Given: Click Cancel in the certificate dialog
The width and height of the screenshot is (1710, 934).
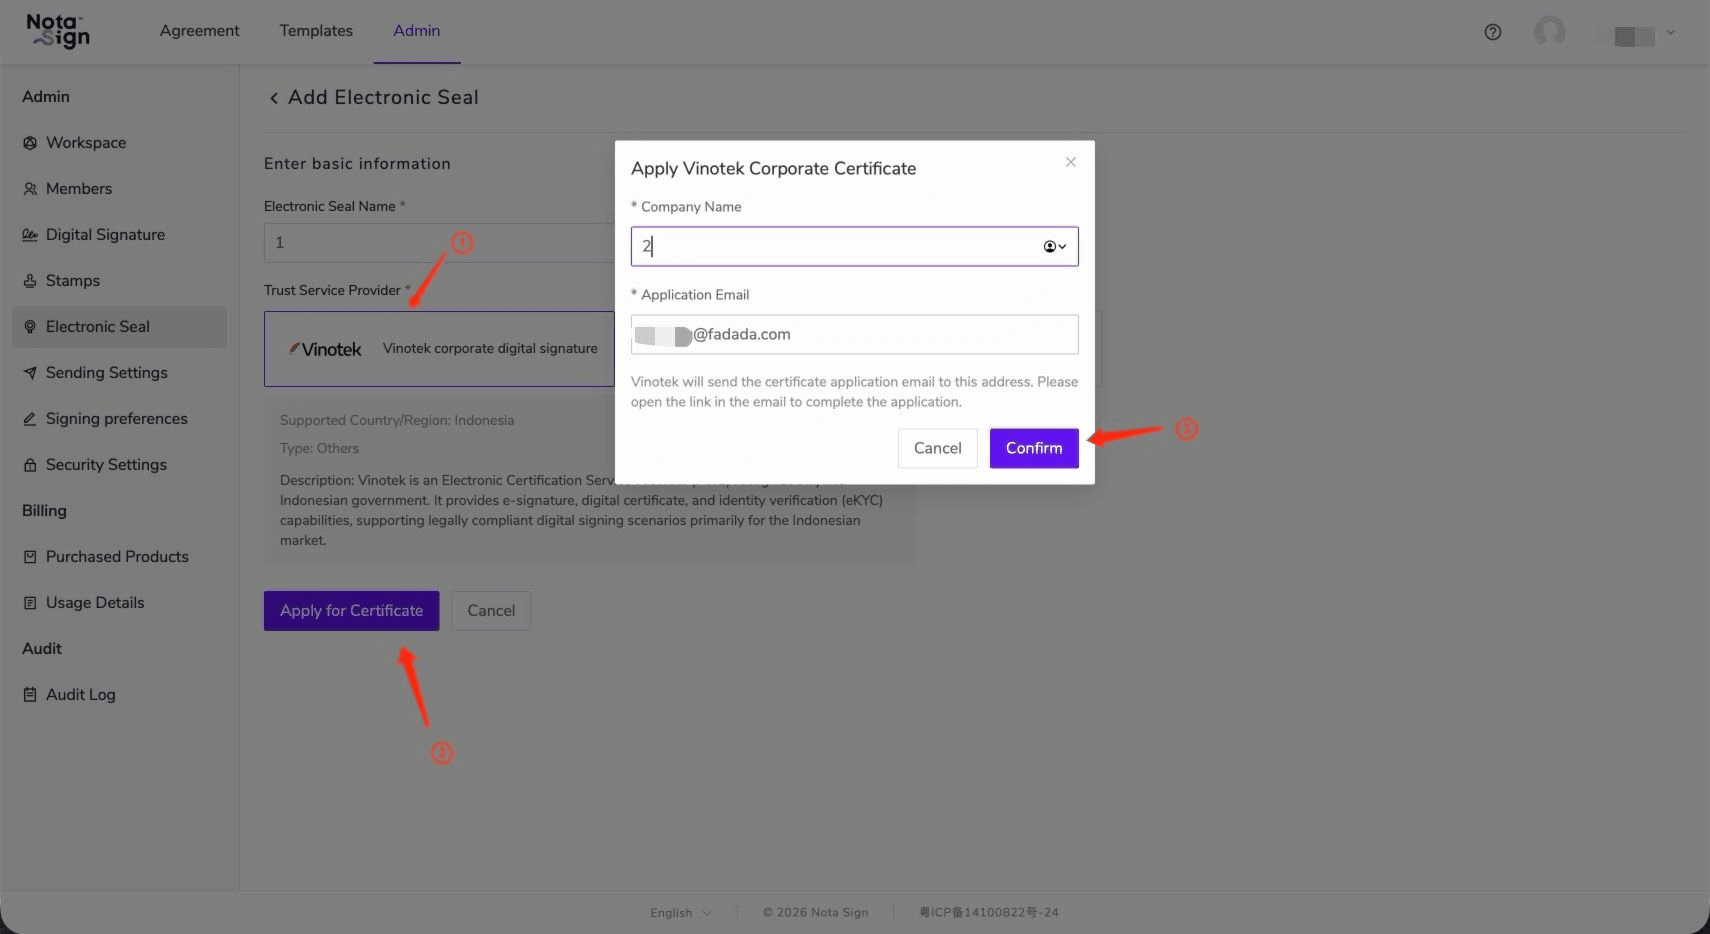Looking at the screenshot, I should [938, 448].
